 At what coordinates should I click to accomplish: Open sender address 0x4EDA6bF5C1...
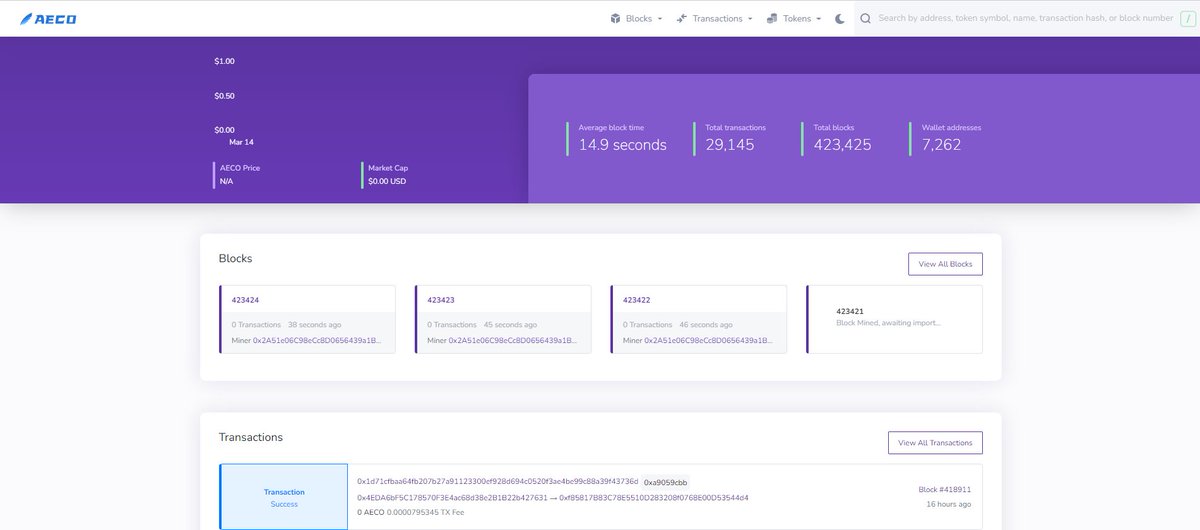pyautogui.click(x=452, y=497)
